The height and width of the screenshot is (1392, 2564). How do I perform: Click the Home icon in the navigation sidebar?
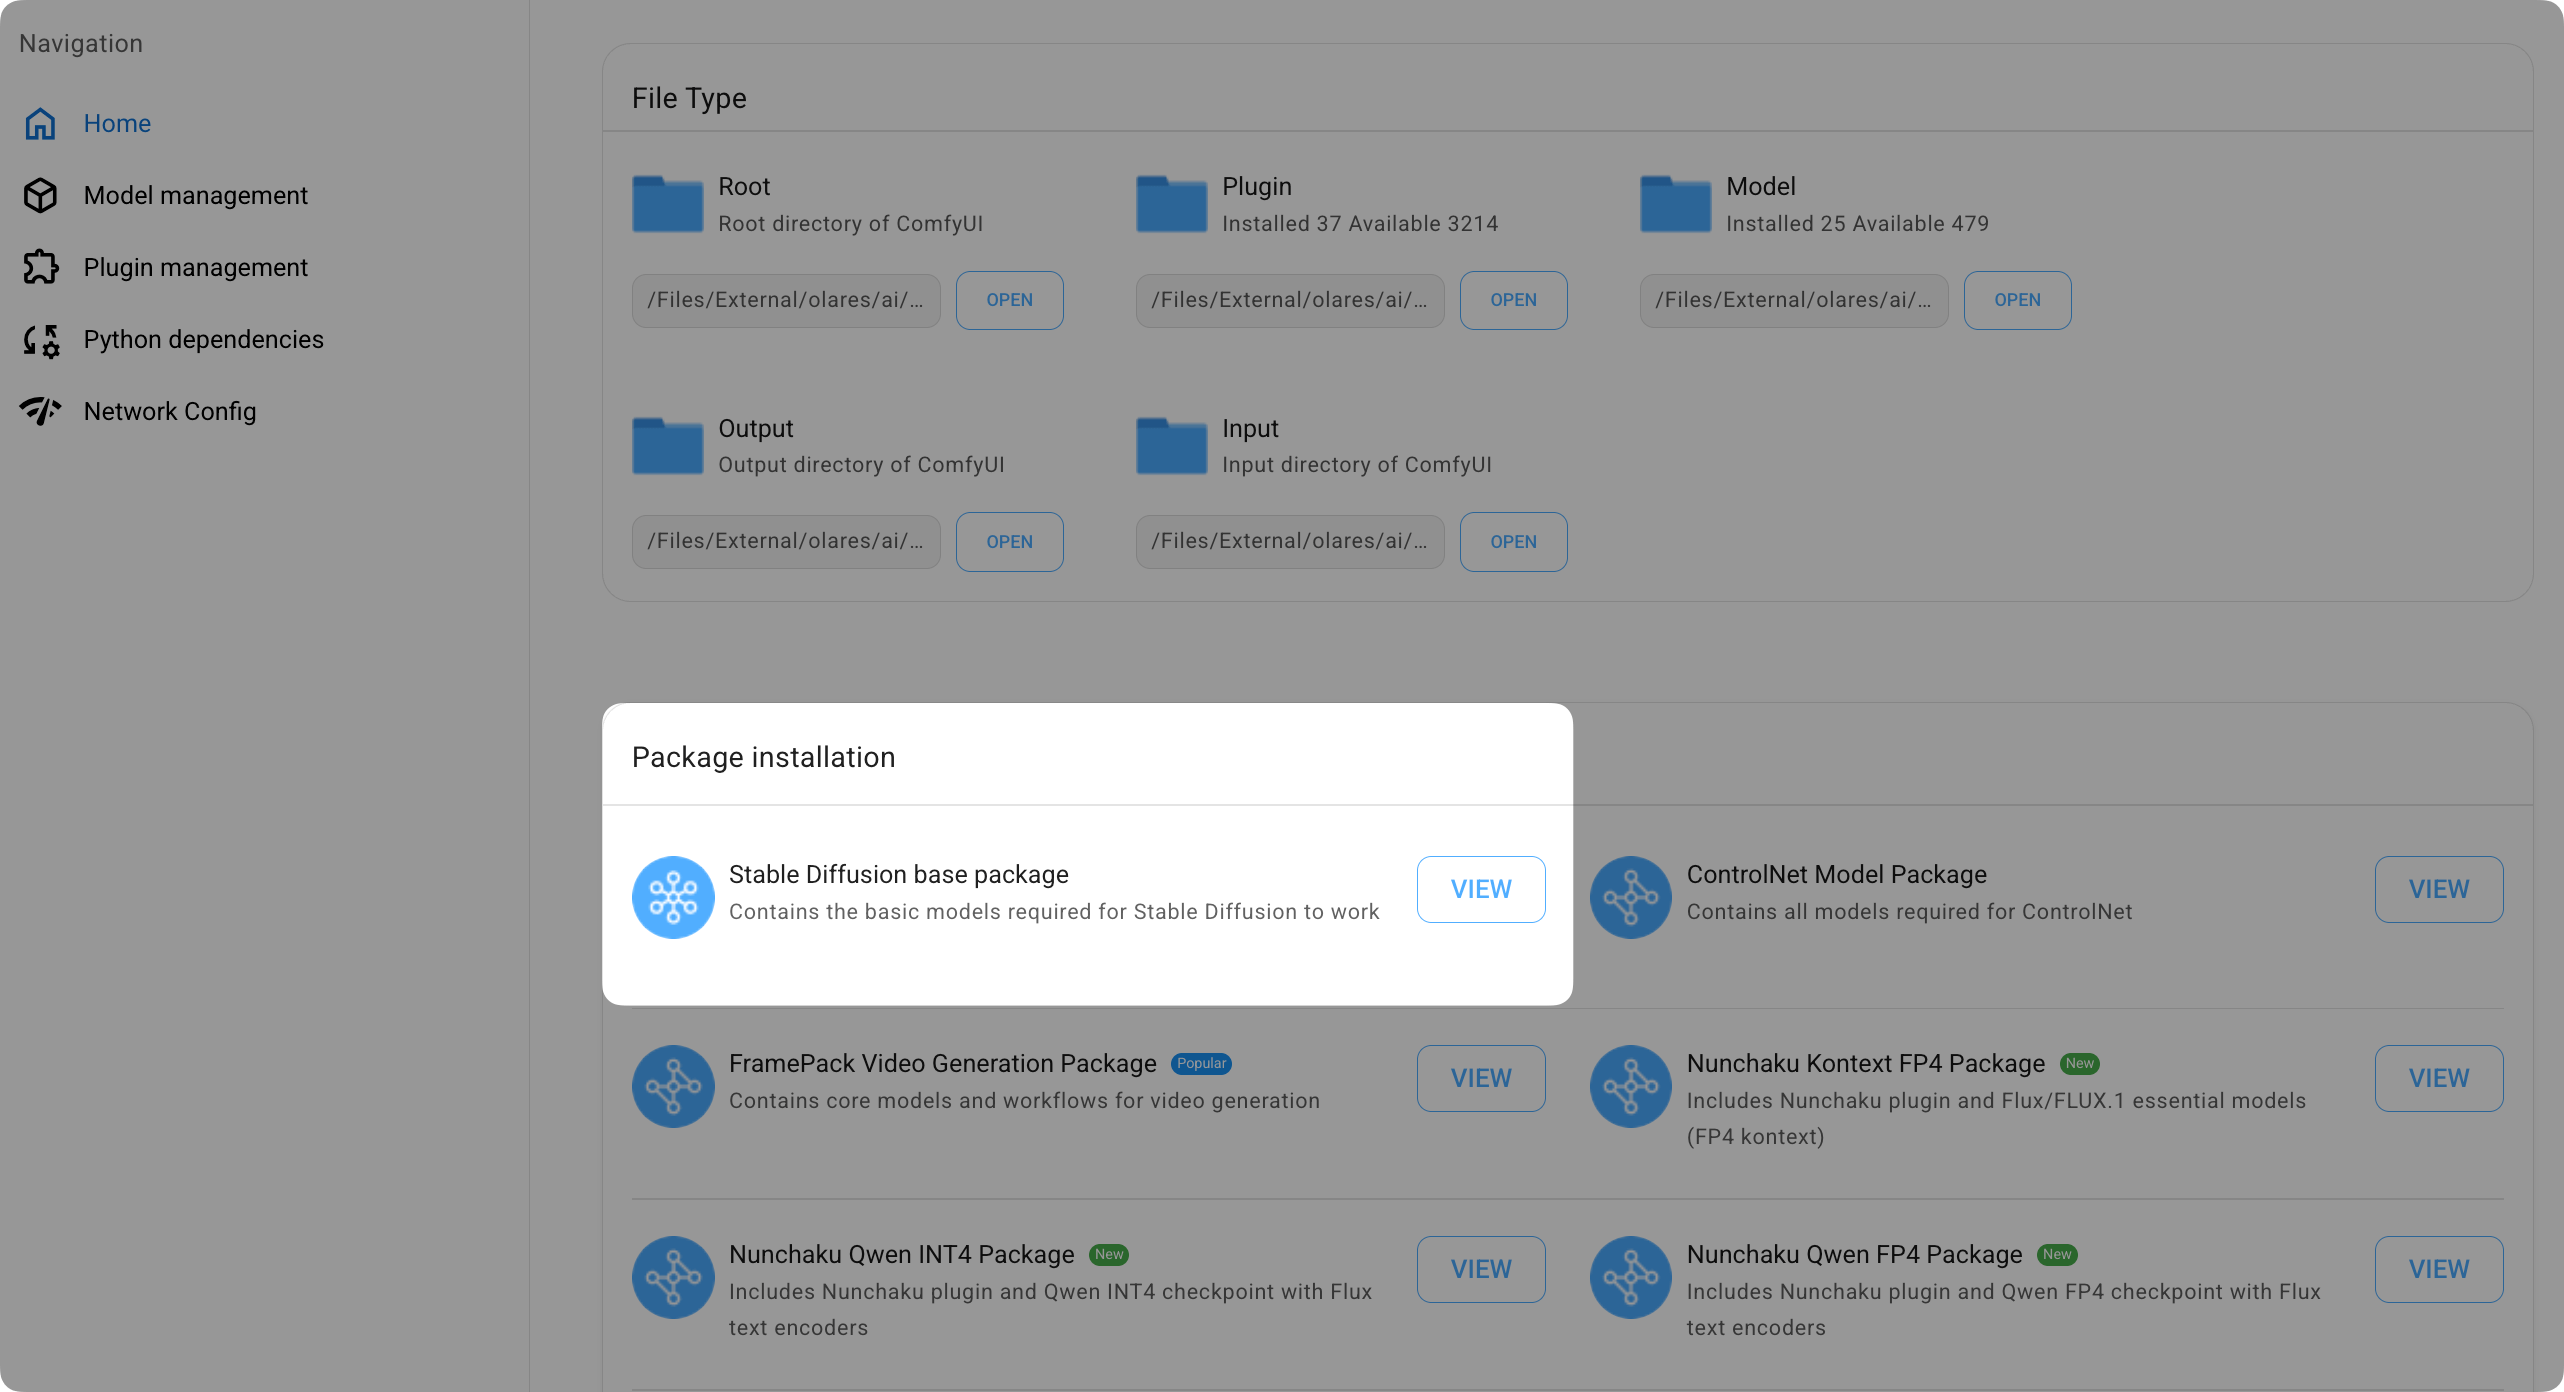pos(40,123)
